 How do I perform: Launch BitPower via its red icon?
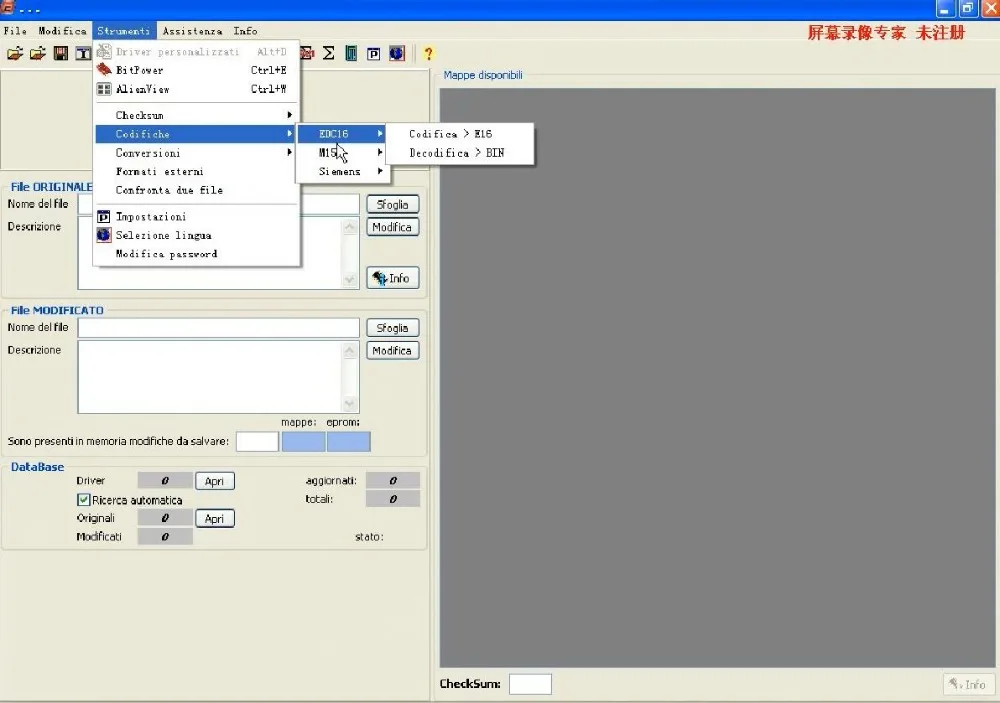tap(104, 70)
